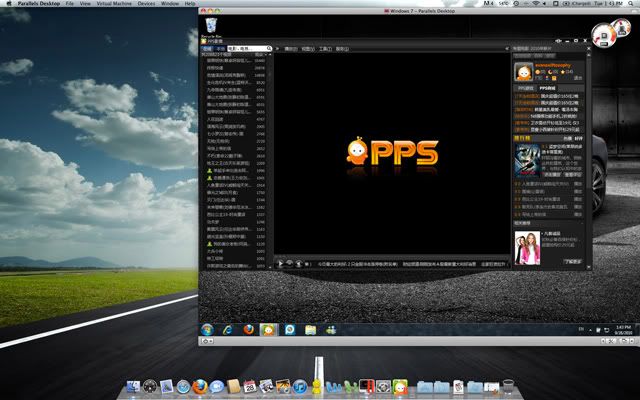Open Windows Explorer folder in taskbar
The image size is (640, 400).
310,329
